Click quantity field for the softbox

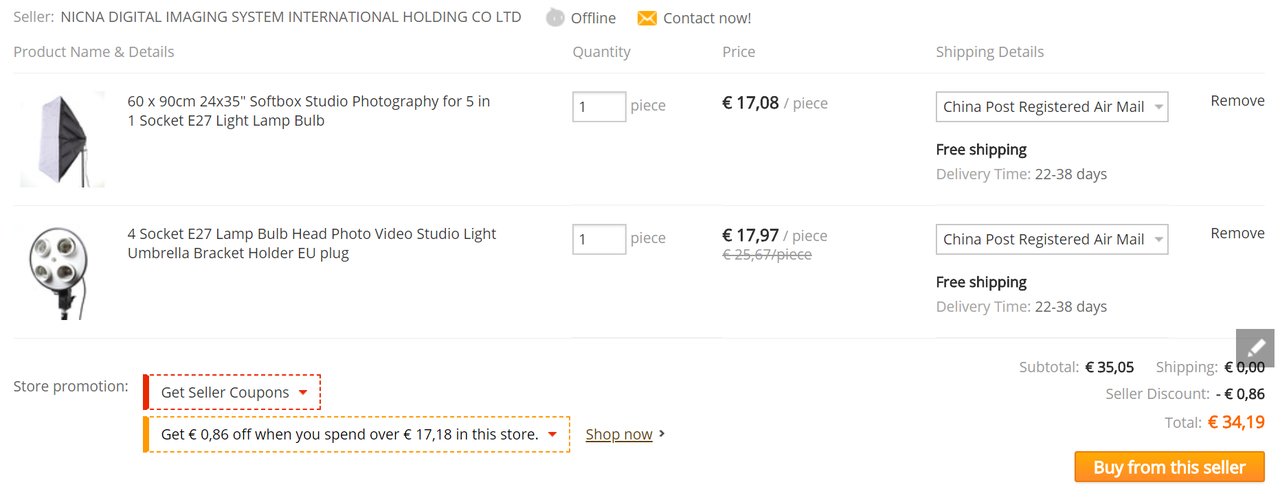[599, 106]
